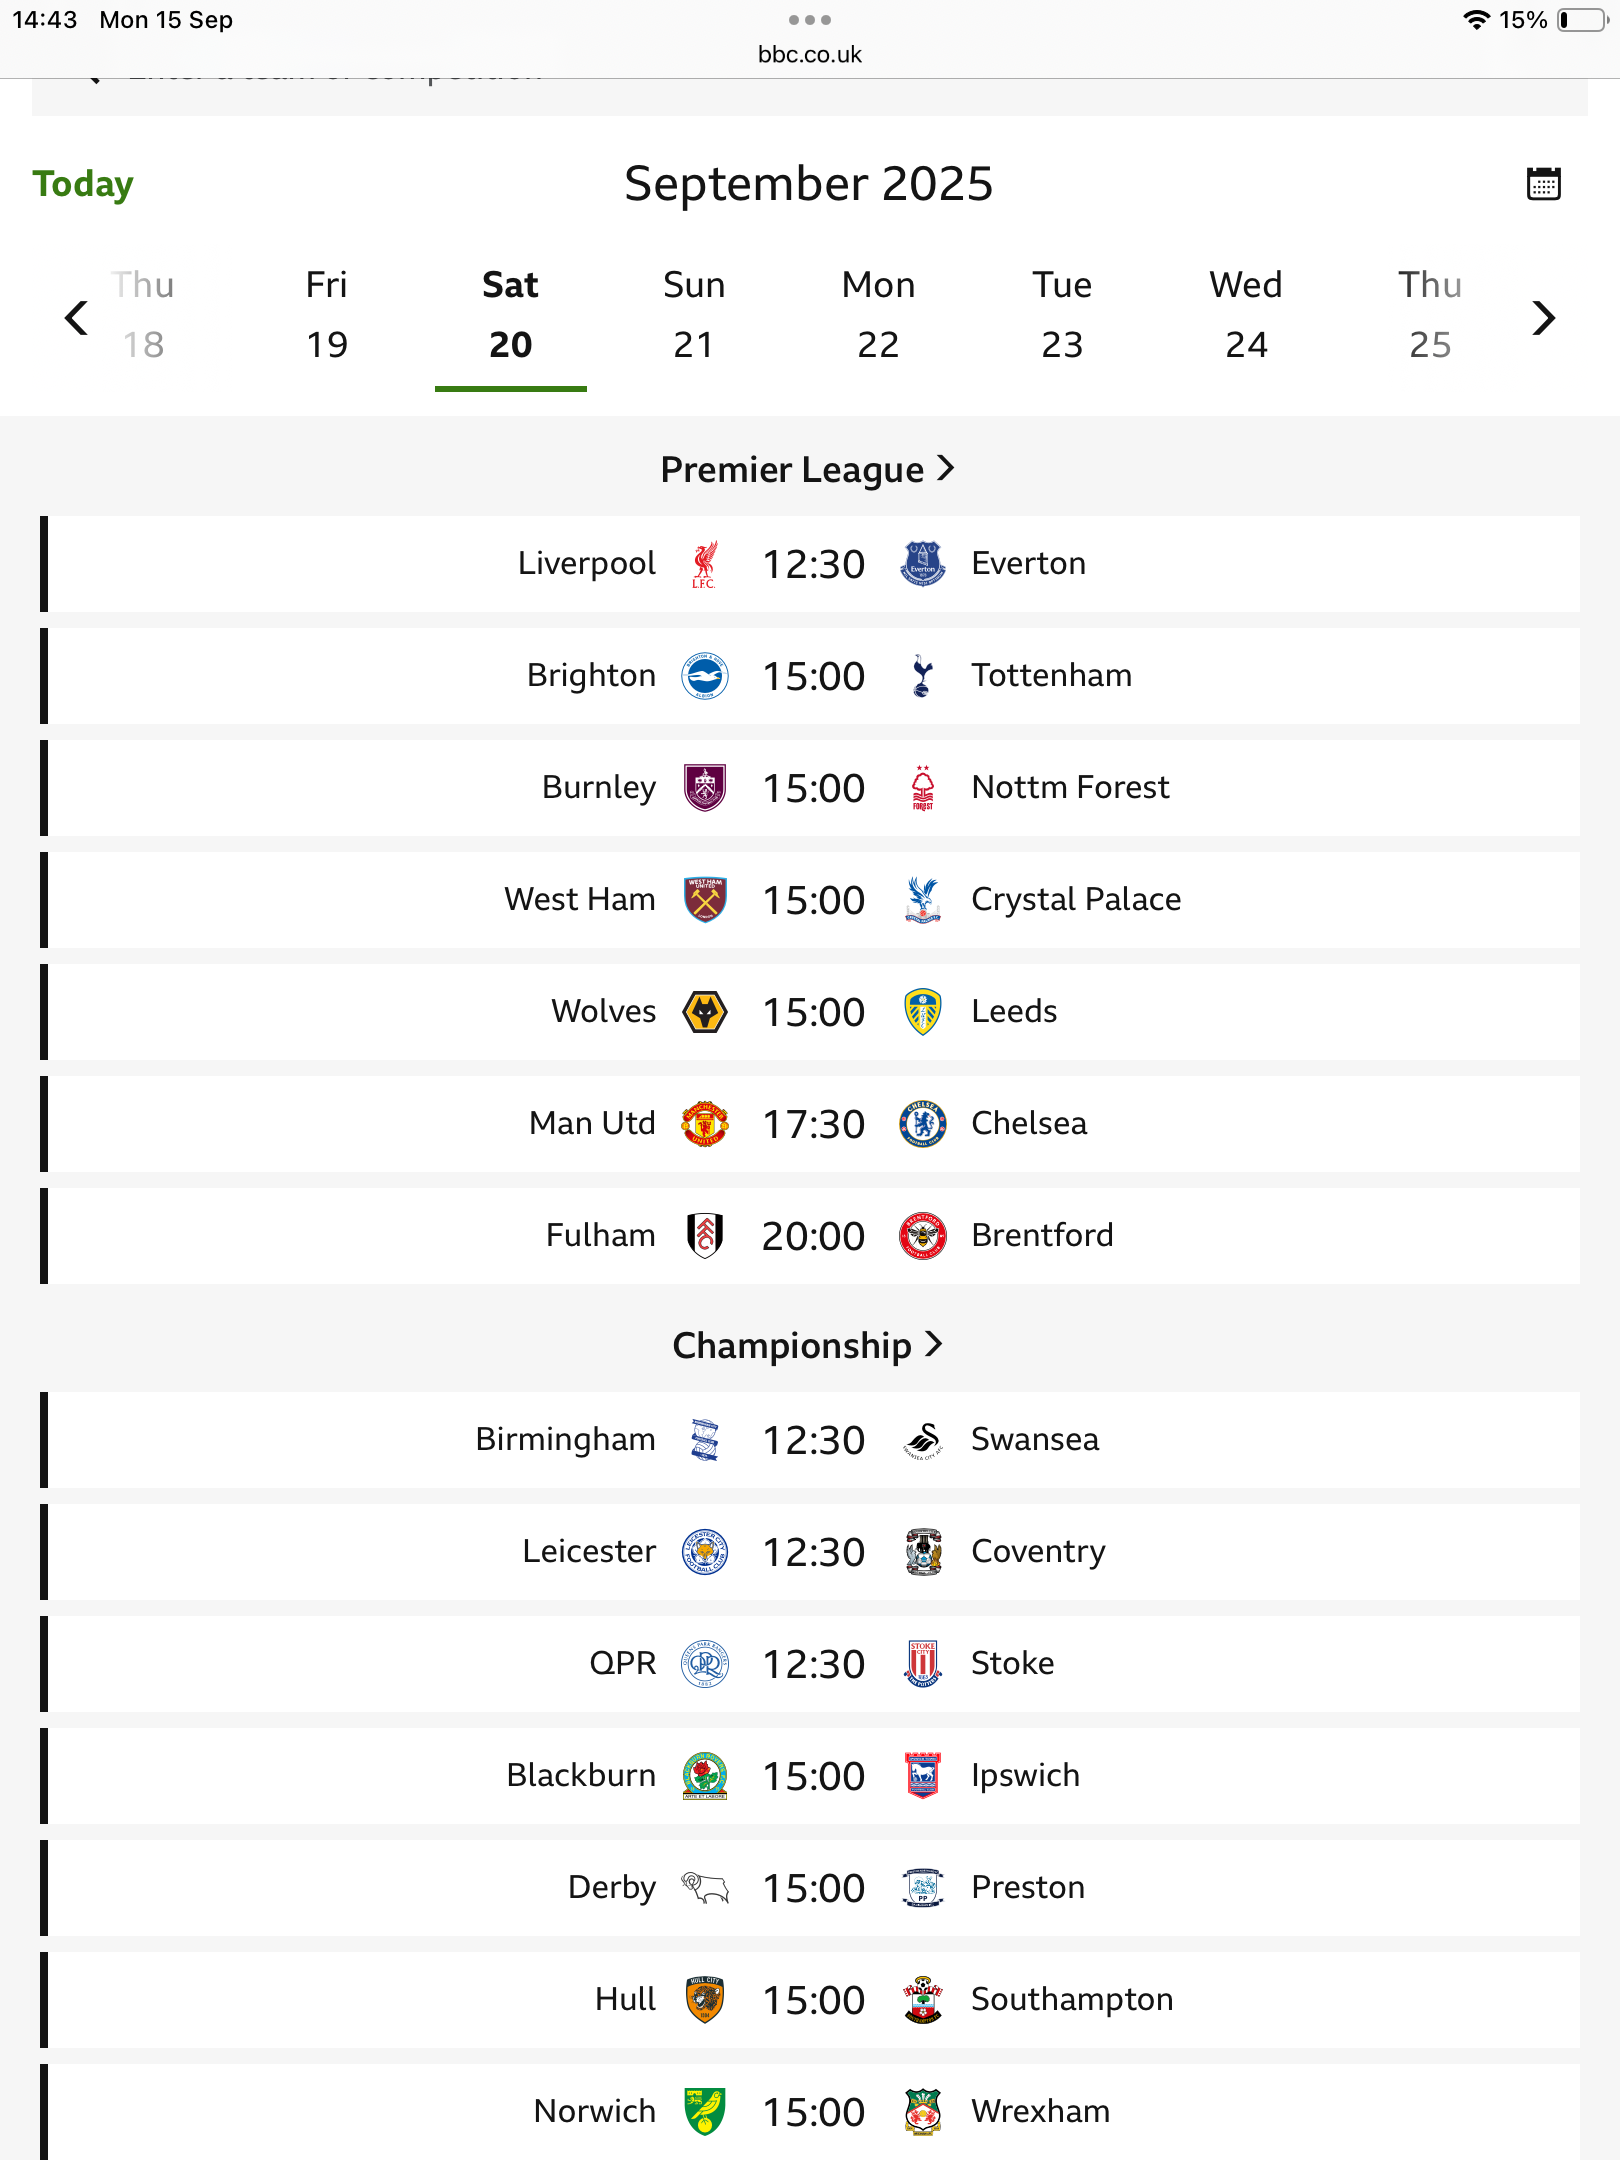The height and width of the screenshot is (2160, 1620).
Task: Open the Fulham v Brentford 20:00 fixture
Action: point(813,1236)
